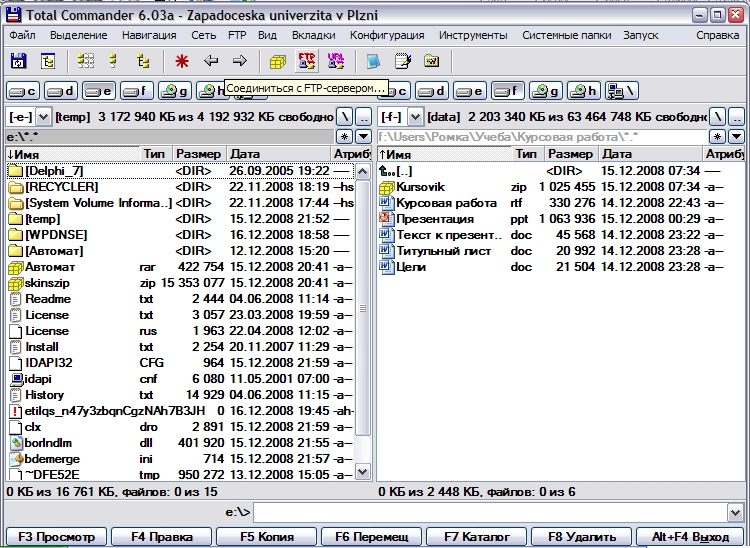Open the Навигация menu
Screen dimensions: 750x548
[x=149, y=35]
